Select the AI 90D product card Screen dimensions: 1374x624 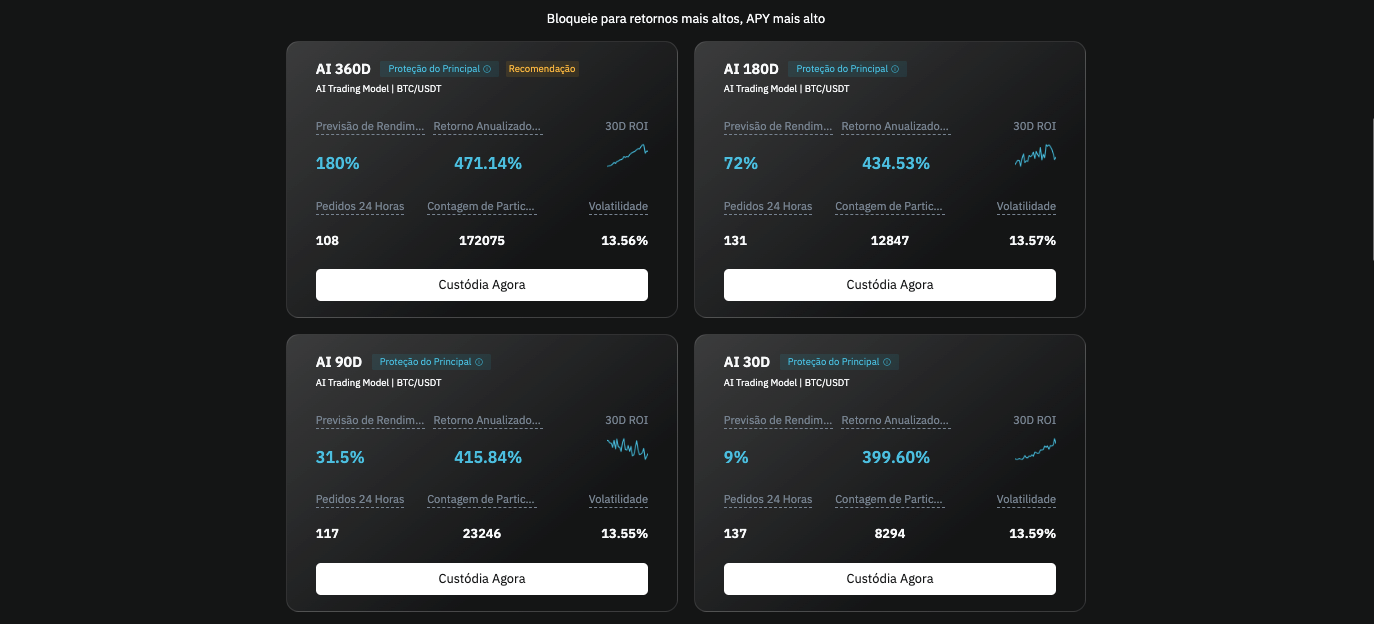[482, 472]
